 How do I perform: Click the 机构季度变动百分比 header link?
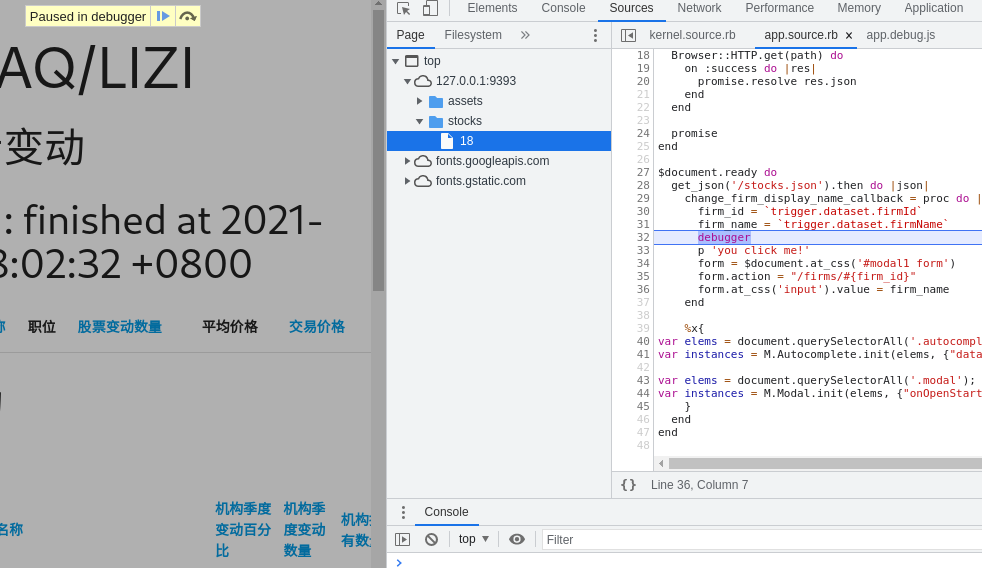243,530
